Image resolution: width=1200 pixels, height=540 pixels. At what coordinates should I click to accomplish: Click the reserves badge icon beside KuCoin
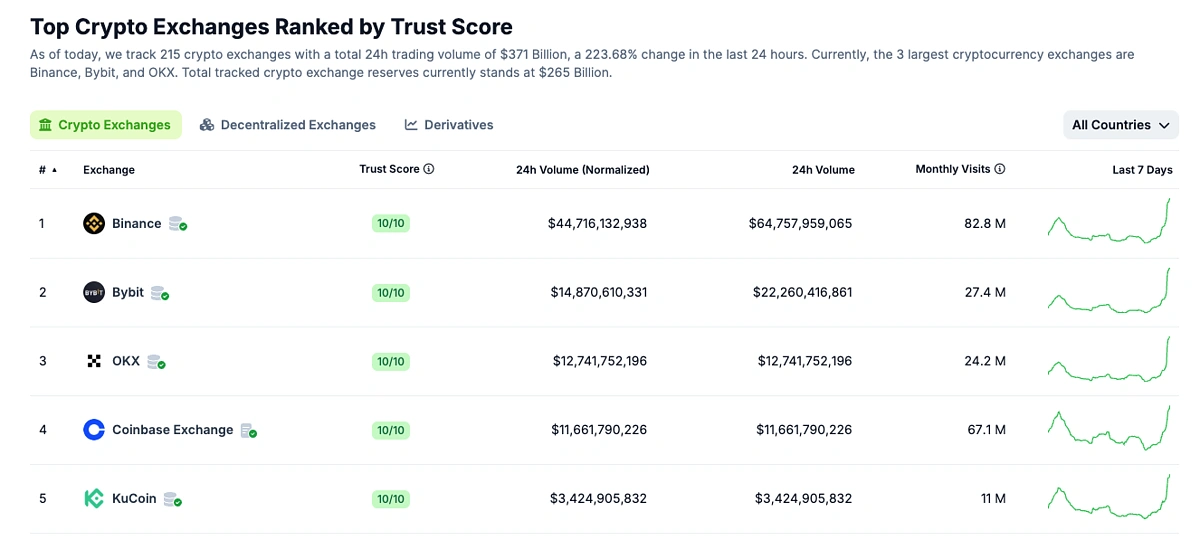click(x=173, y=499)
